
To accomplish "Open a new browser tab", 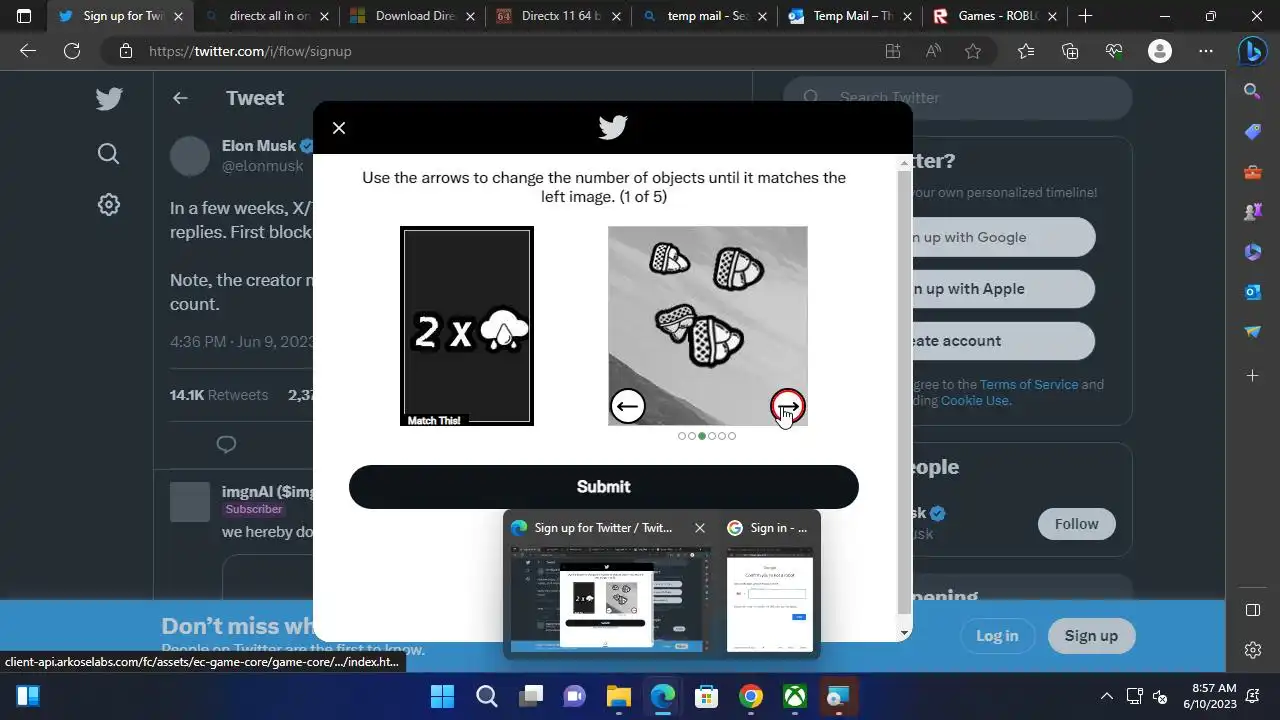I will (1086, 16).
